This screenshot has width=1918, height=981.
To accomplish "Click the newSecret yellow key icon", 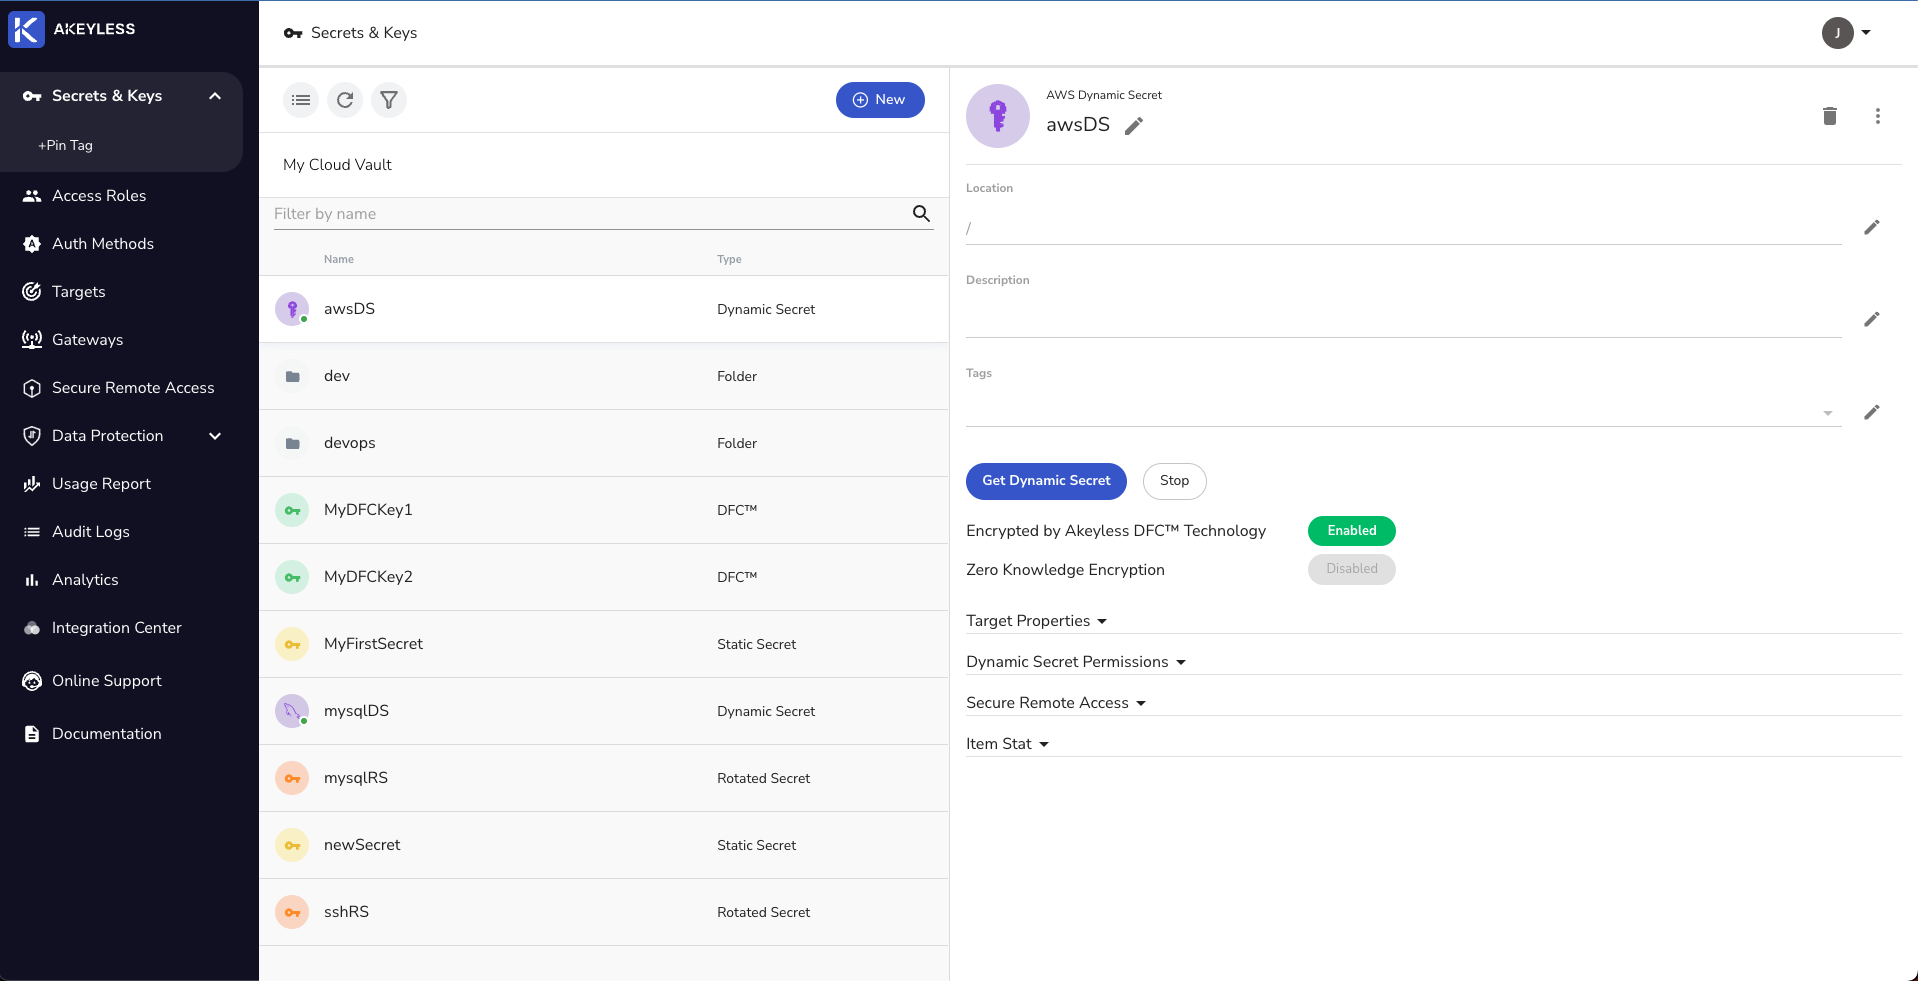I will [x=292, y=845].
